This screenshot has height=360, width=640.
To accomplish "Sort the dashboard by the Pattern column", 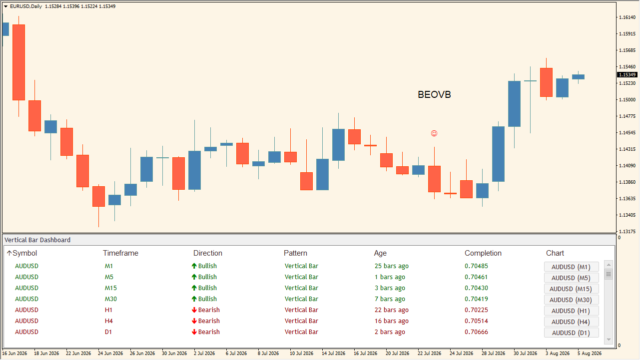I will click(296, 253).
